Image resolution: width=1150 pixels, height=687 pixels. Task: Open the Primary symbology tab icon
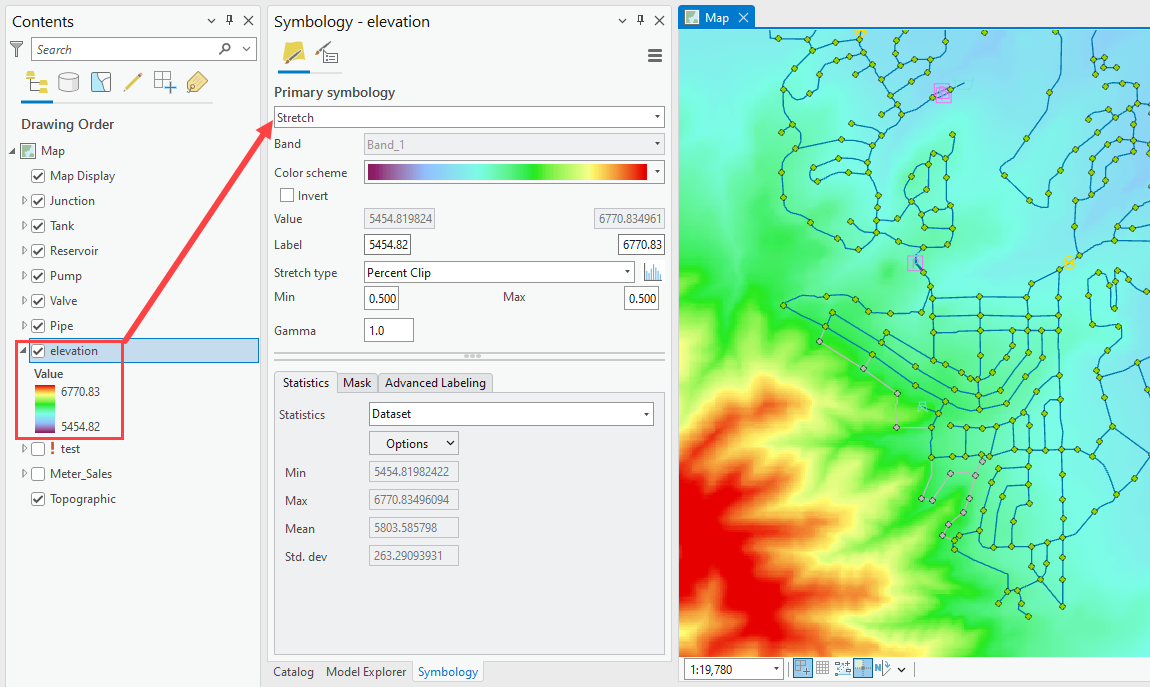(x=293, y=54)
